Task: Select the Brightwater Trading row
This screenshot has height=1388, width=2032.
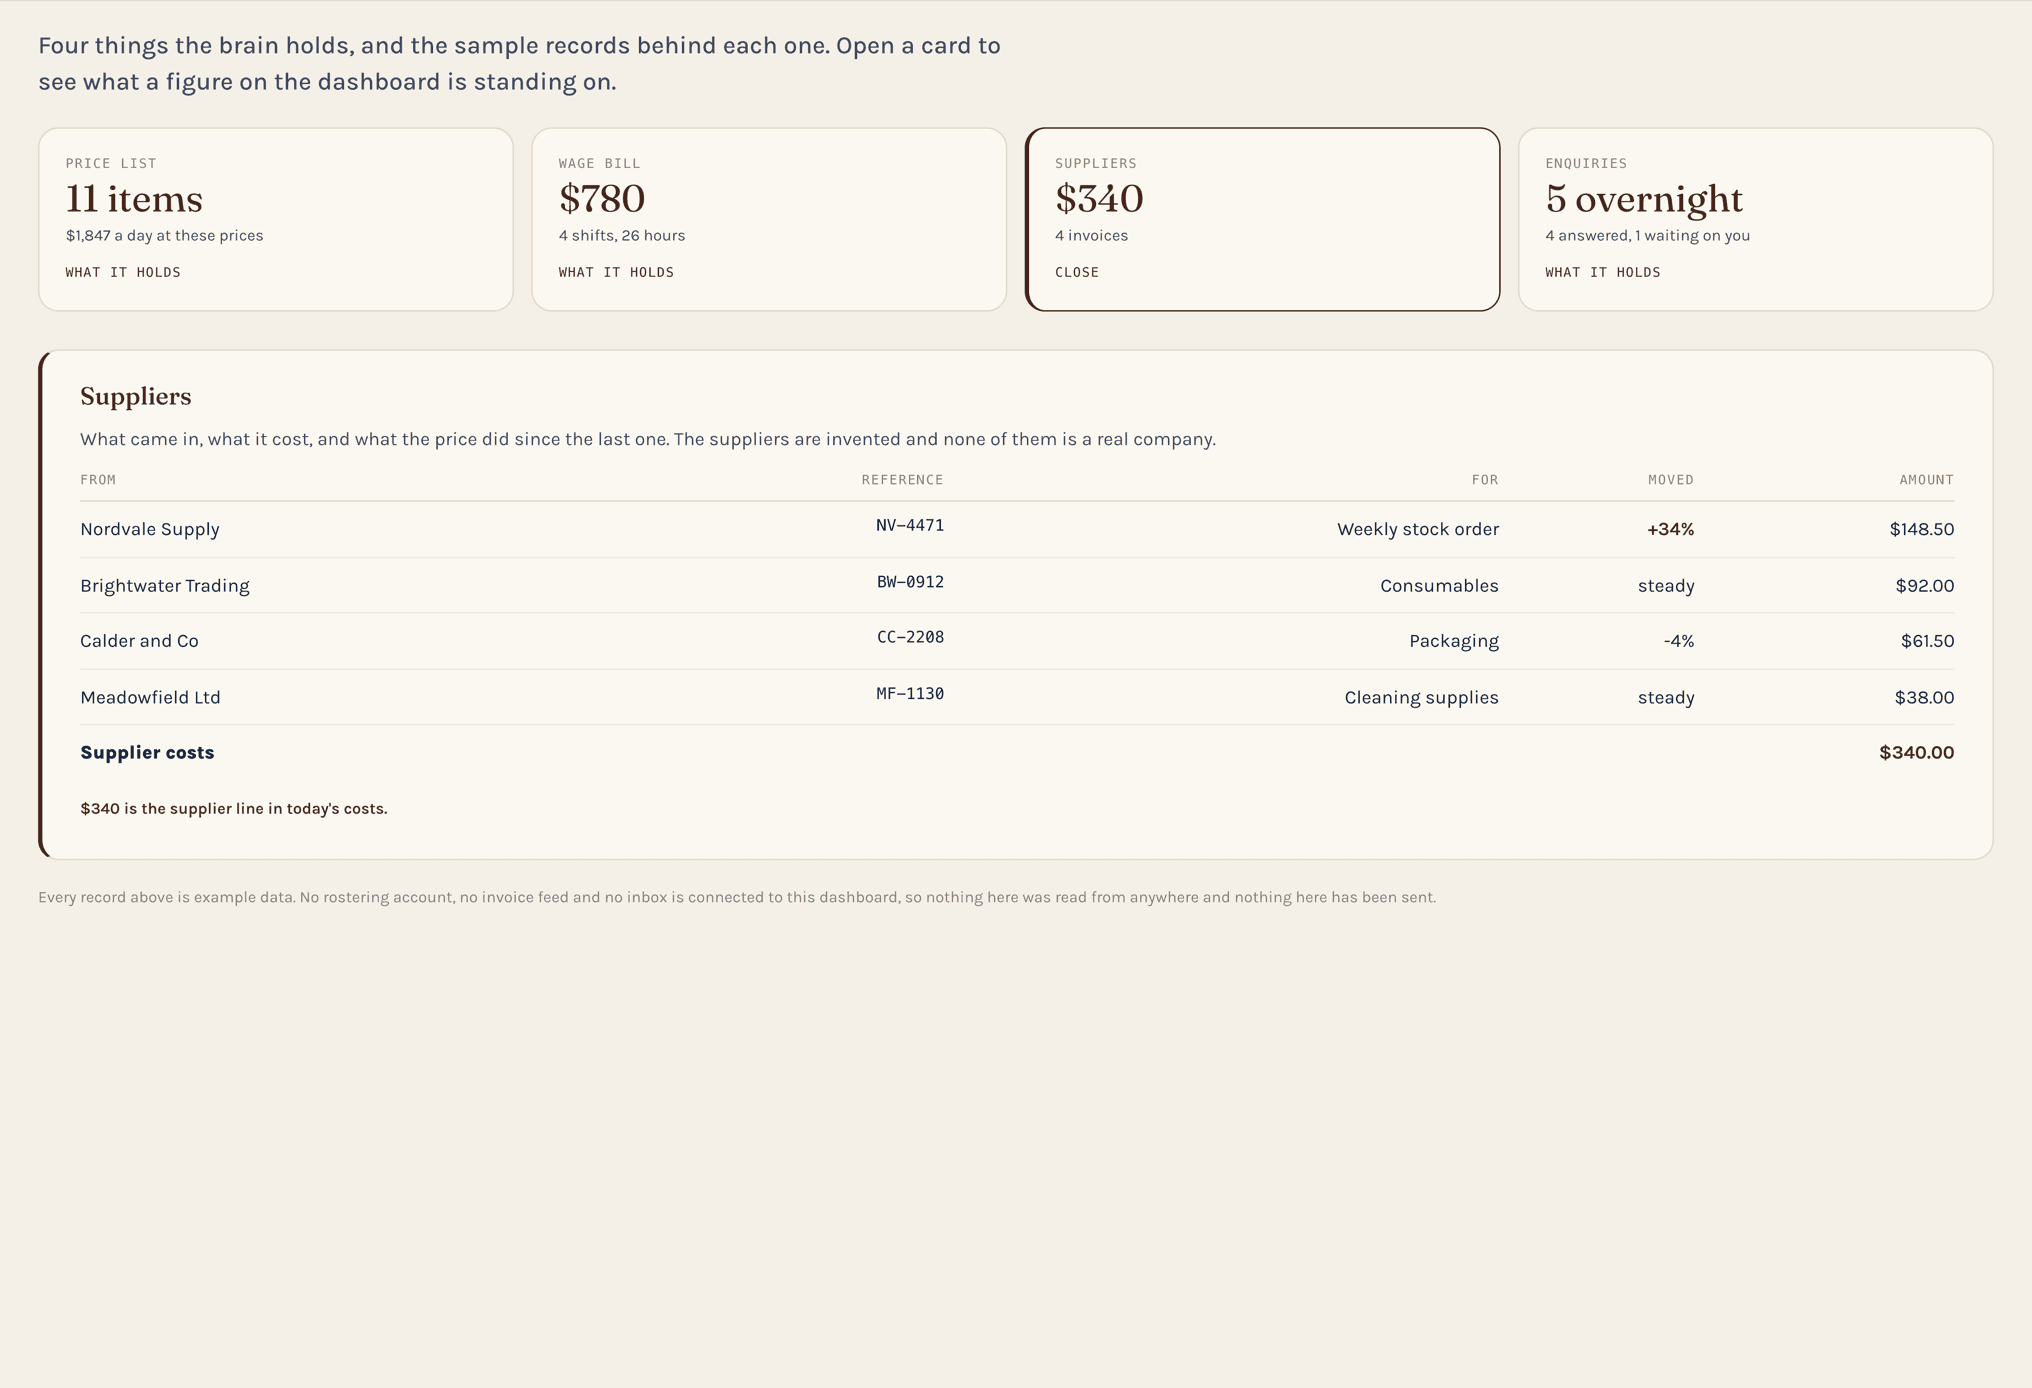Action: 1017,585
